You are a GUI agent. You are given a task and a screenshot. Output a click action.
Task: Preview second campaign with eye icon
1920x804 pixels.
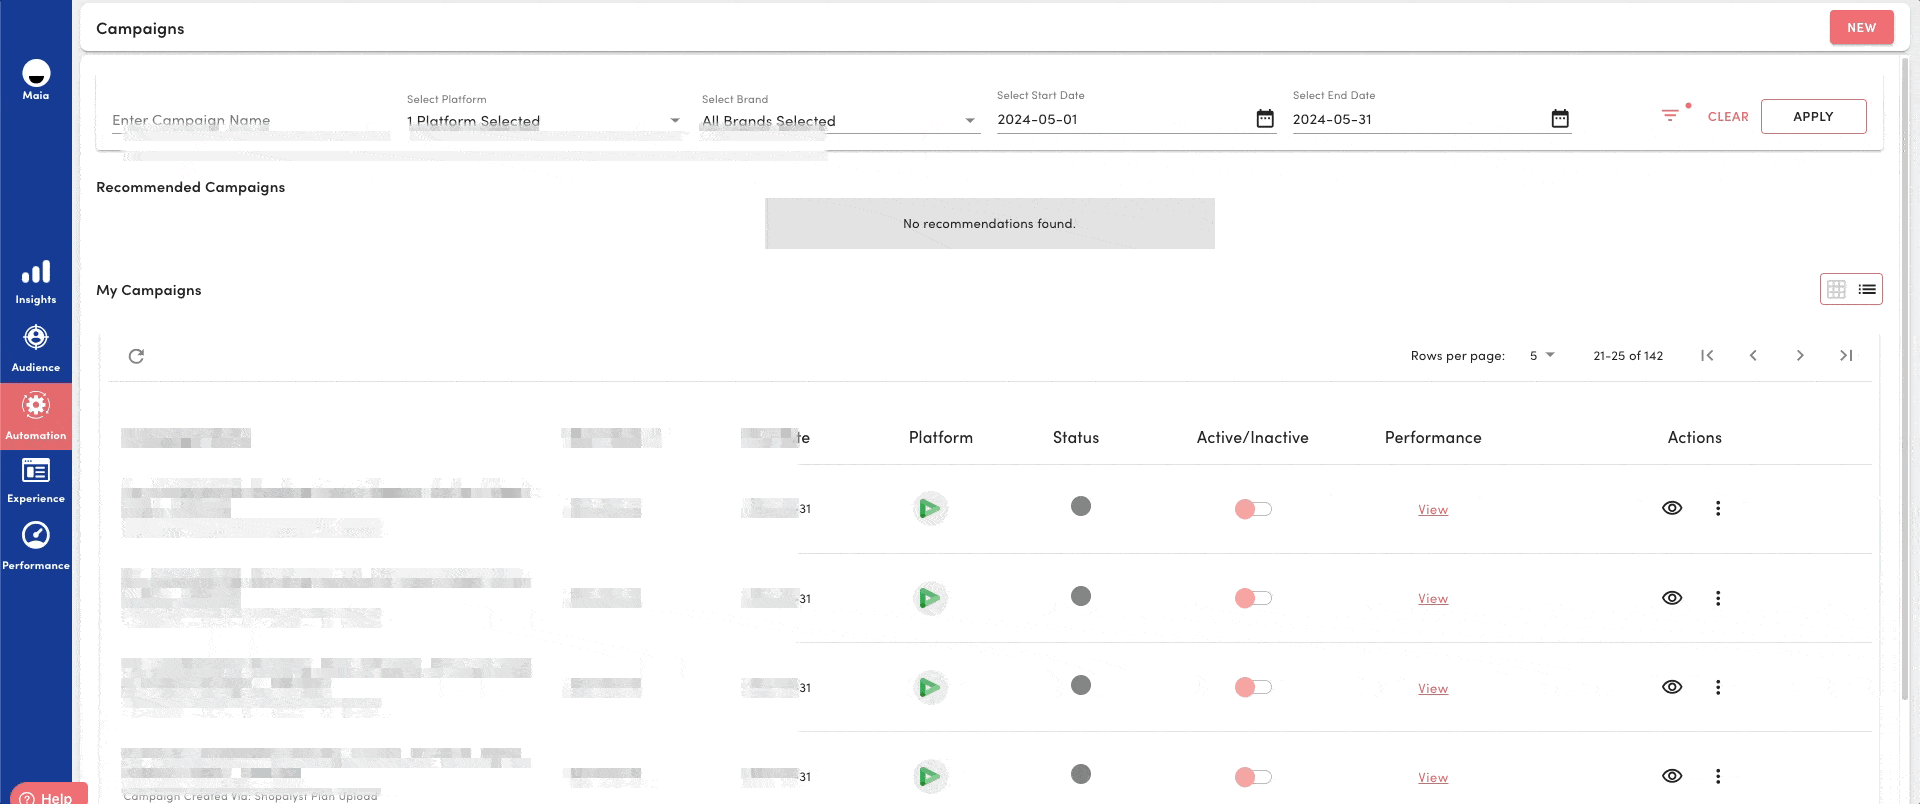(x=1672, y=598)
